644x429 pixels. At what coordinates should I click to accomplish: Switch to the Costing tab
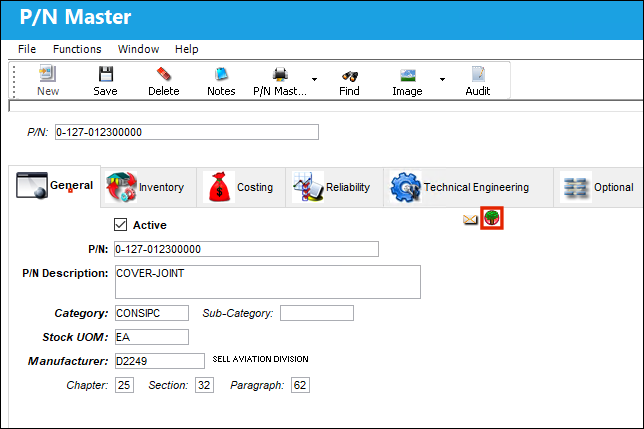point(241,187)
